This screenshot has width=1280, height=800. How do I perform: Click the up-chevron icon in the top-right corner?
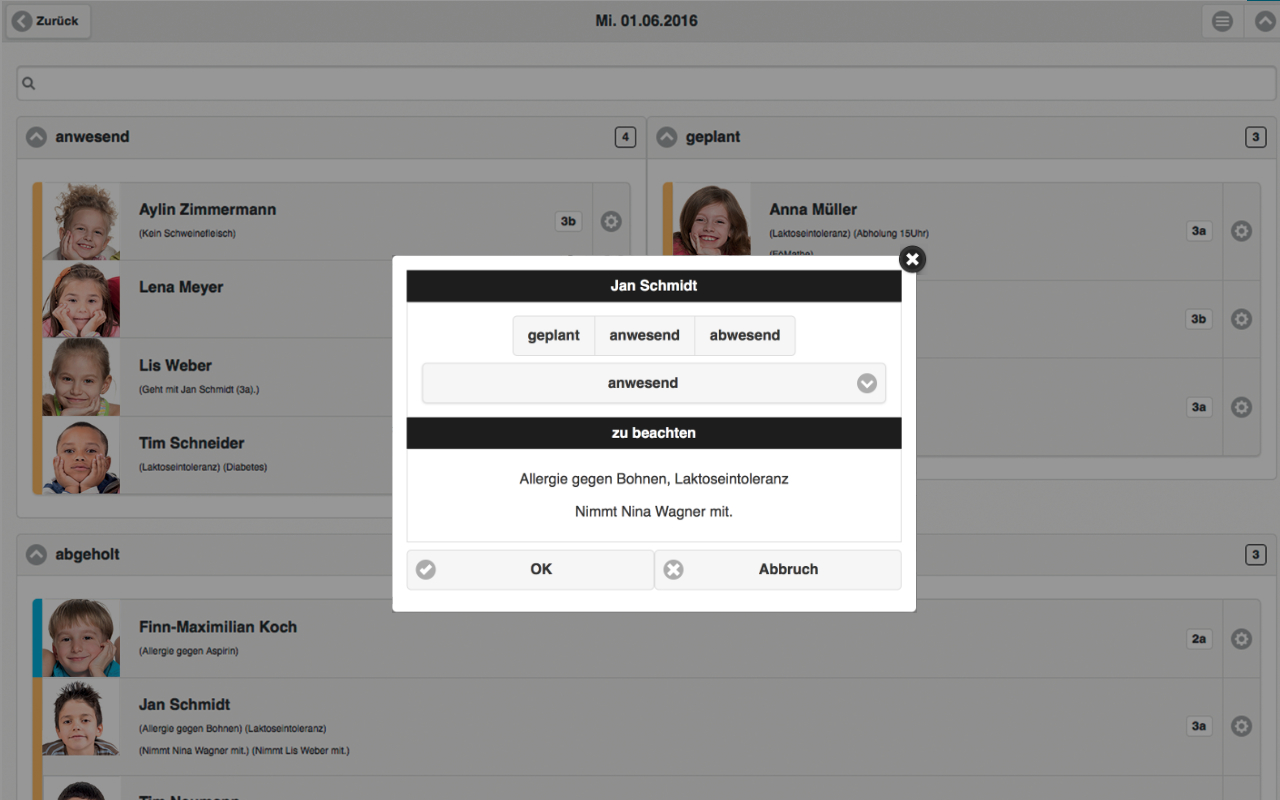click(1264, 20)
